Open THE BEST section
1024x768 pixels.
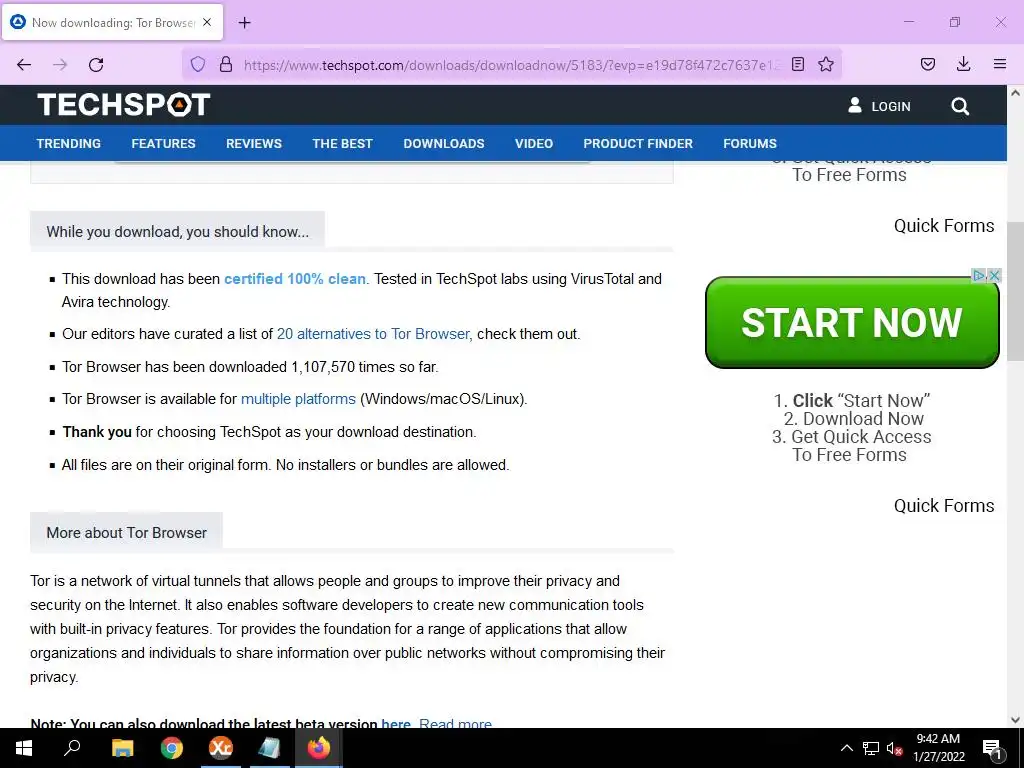point(342,144)
